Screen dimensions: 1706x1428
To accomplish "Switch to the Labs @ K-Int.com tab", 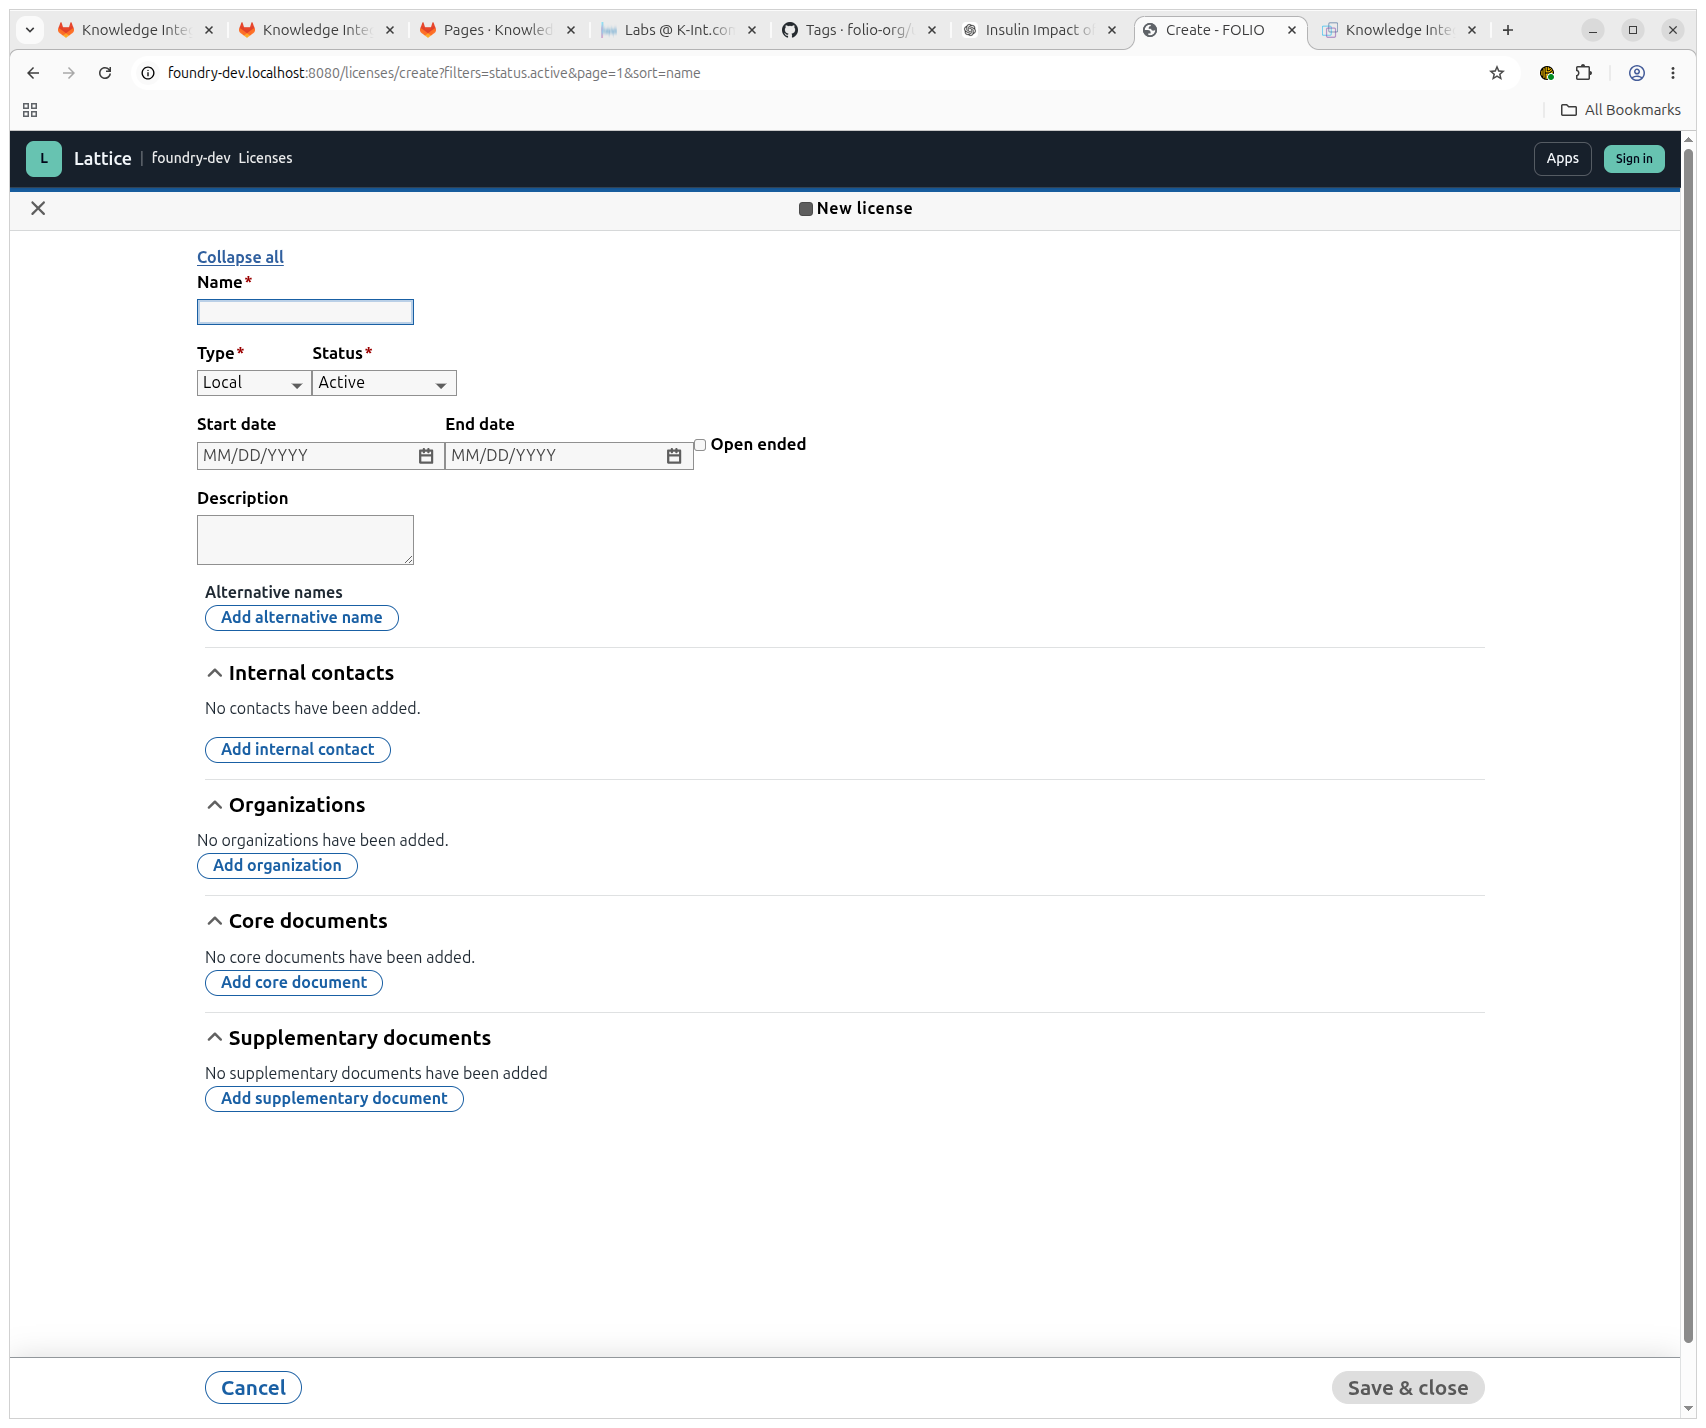I will [678, 30].
